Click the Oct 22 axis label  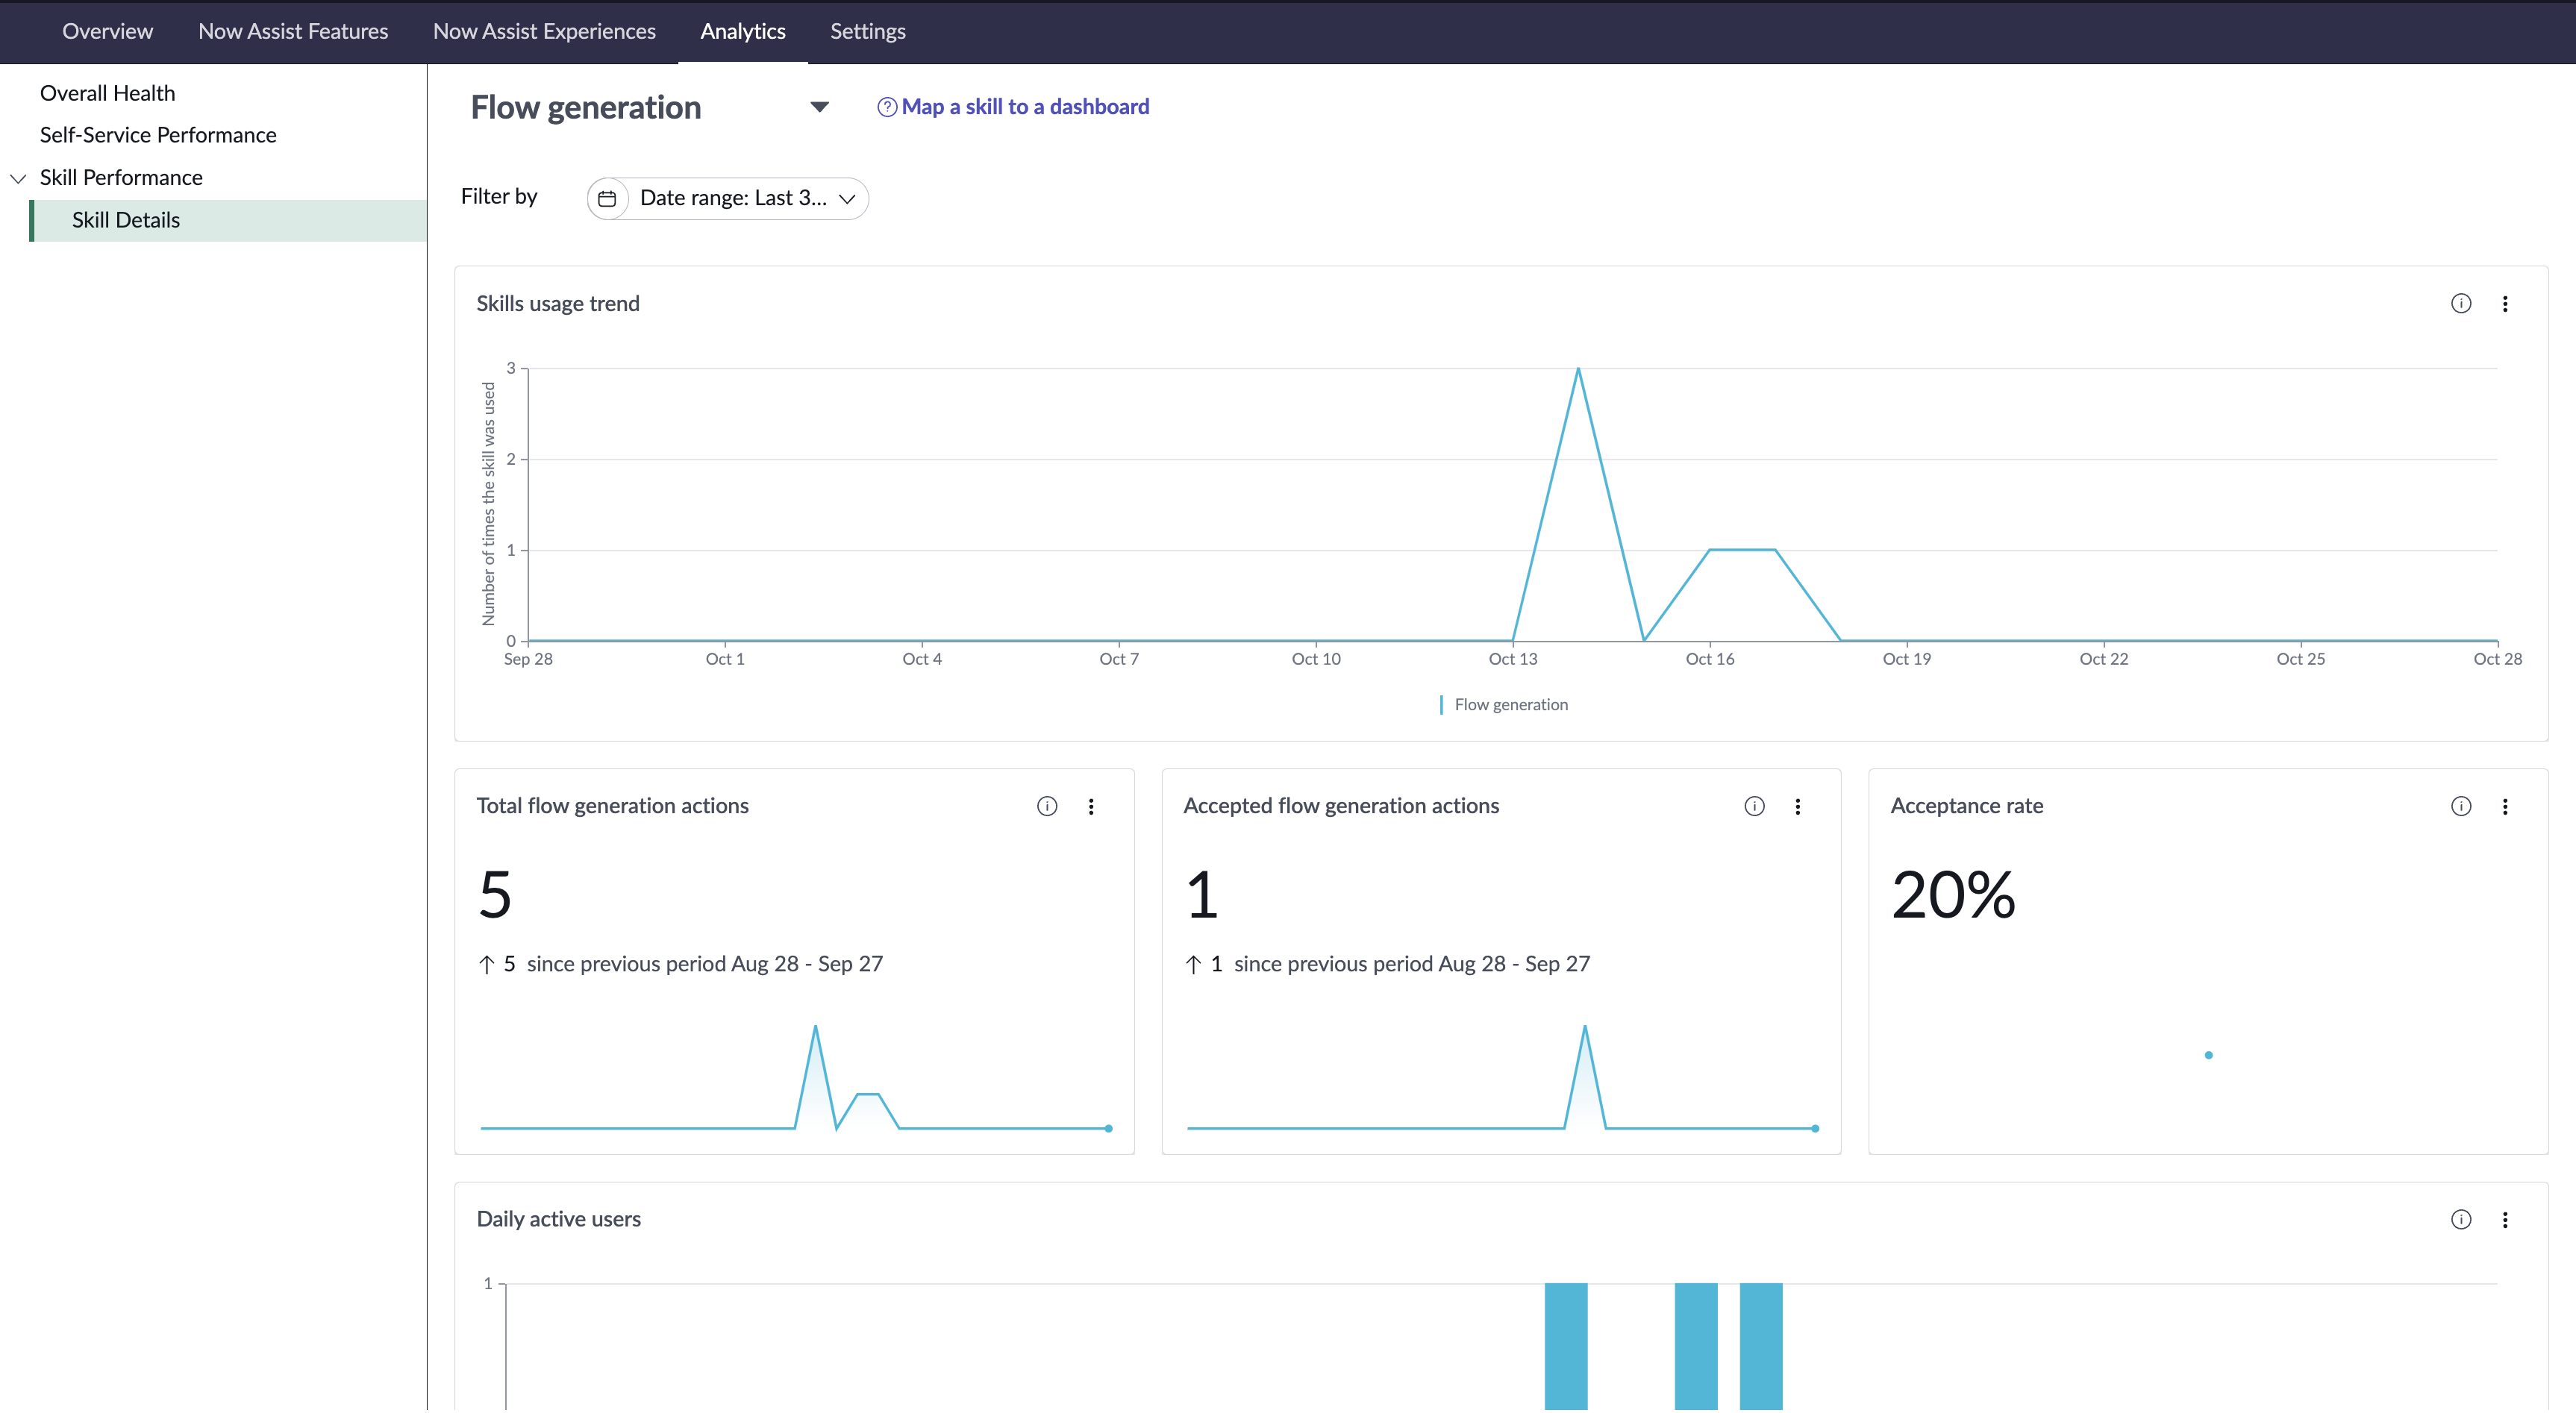pyautogui.click(x=2104, y=659)
